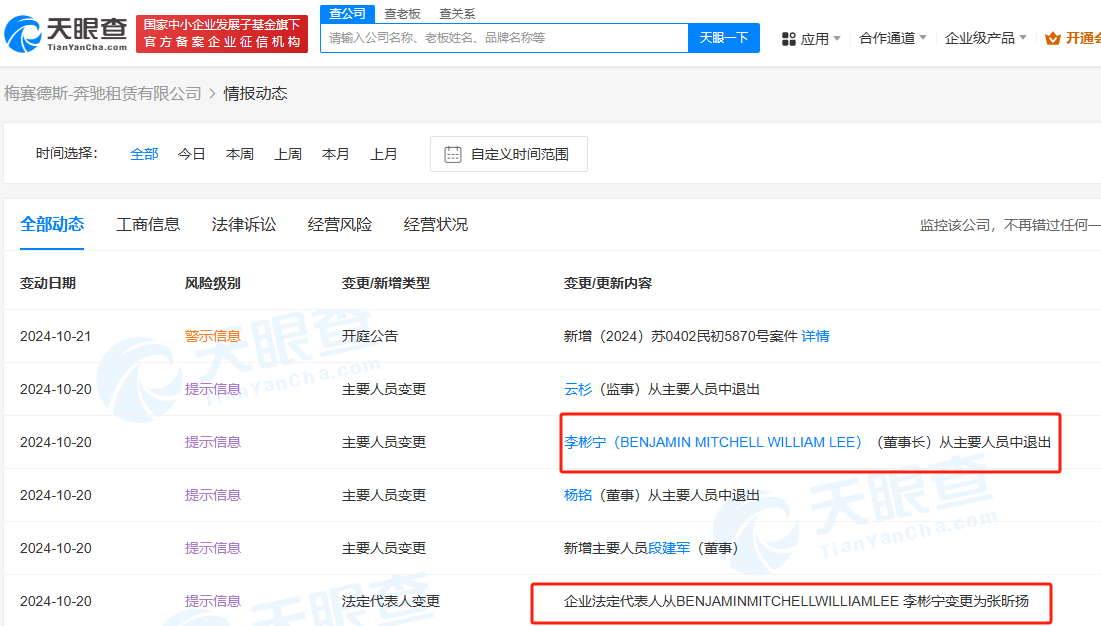Click the 国家中小企业发展子基金 banner
This screenshot has width=1101, height=626.
coord(222,34)
